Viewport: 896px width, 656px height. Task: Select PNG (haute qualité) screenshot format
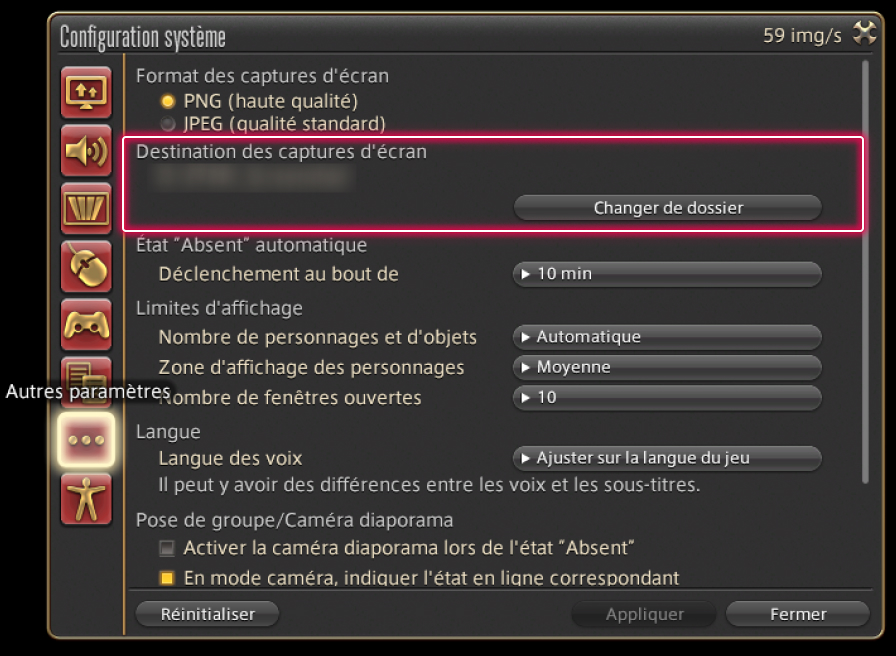[x=168, y=101]
